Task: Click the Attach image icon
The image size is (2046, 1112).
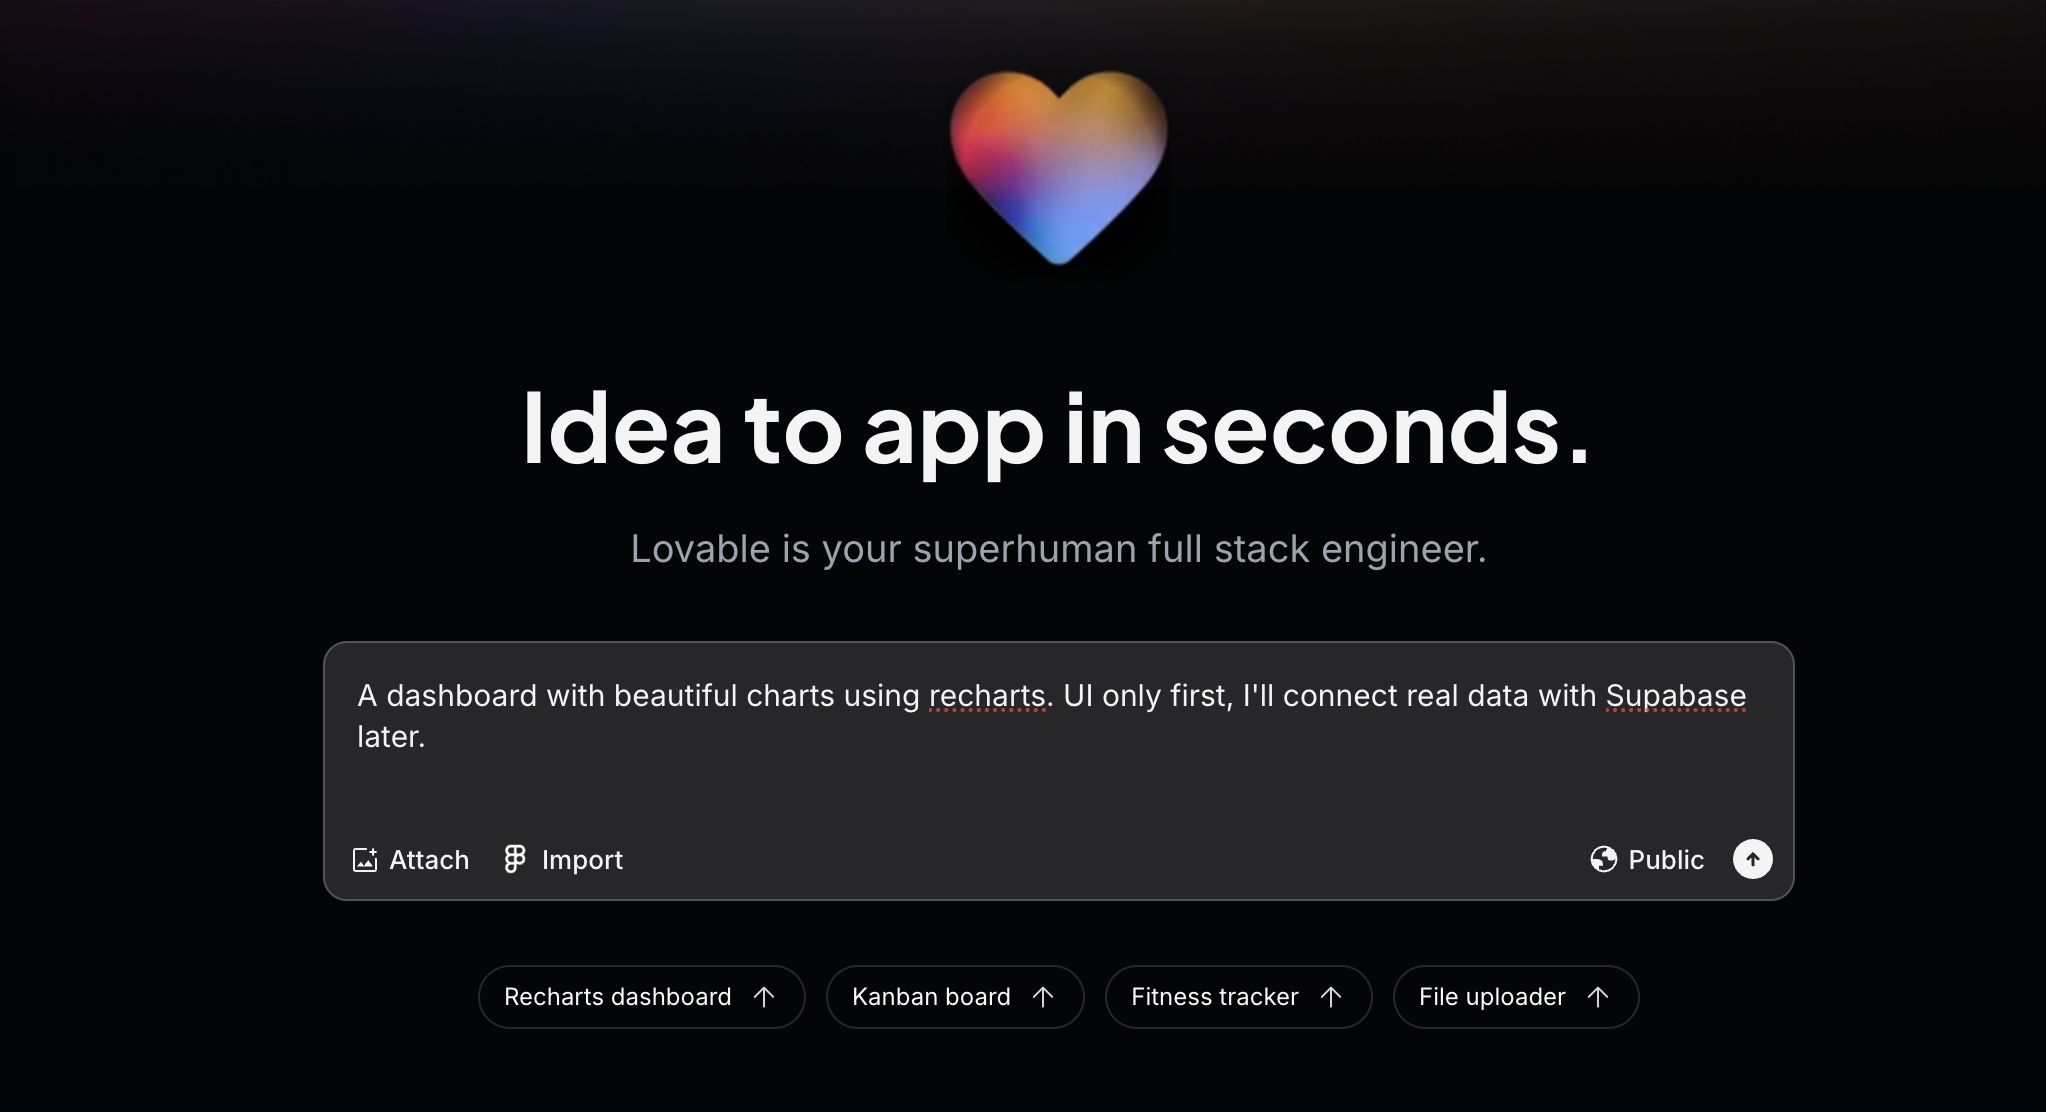Action: coord(365,860)
